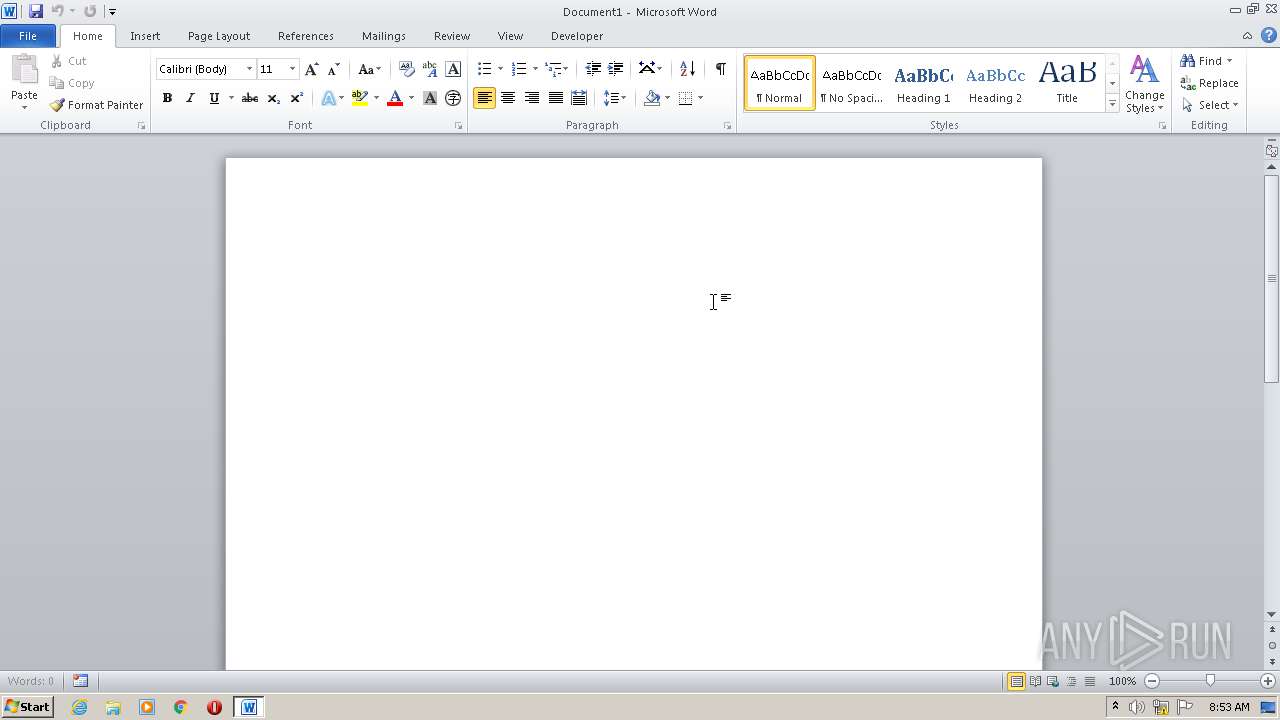Click the Replace button

[x=1210, y=83]
